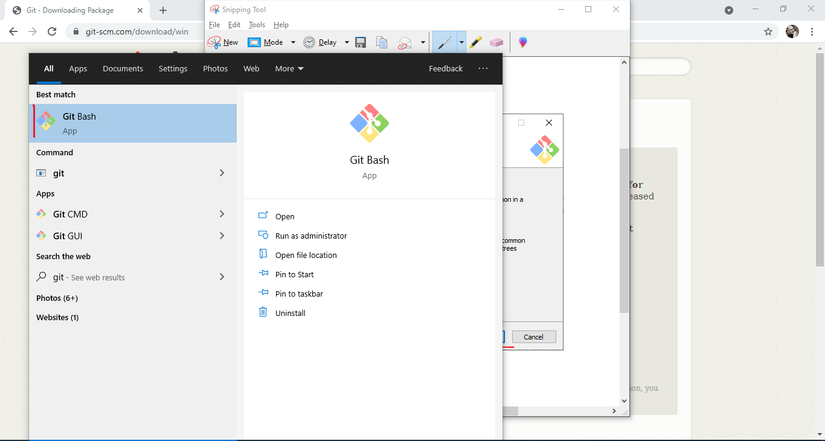The image size is (825, 441).
Task: Expand the web results arrow for git
Action: (222, 277)
